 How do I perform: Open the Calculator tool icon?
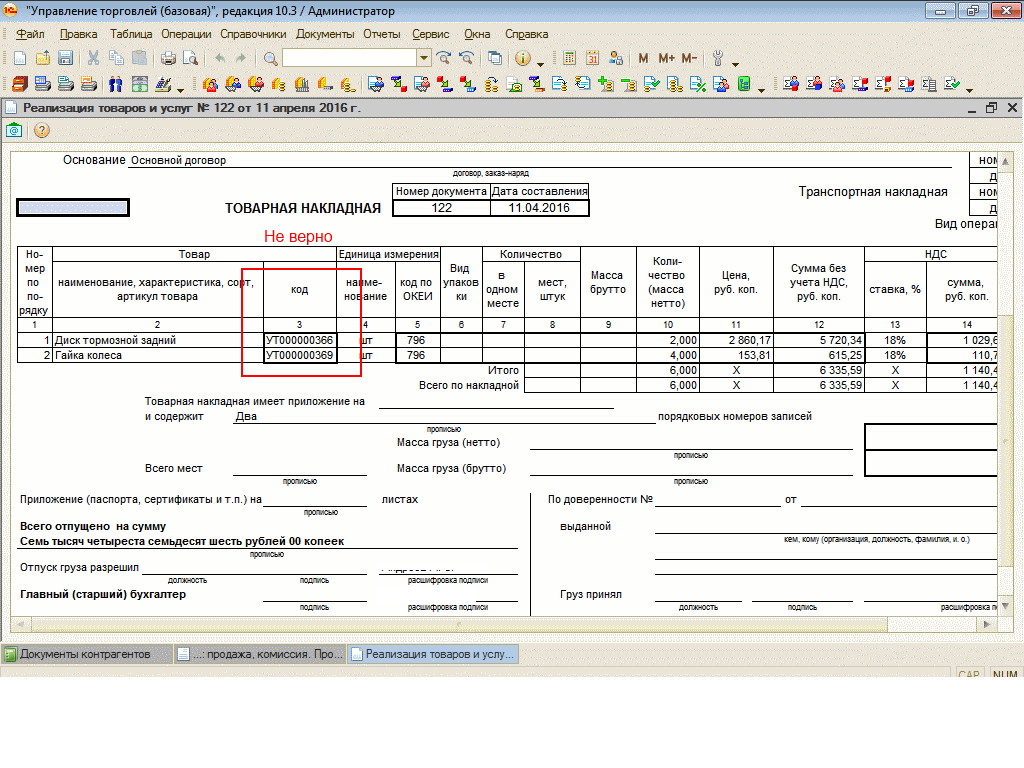[x=569, y=58]
